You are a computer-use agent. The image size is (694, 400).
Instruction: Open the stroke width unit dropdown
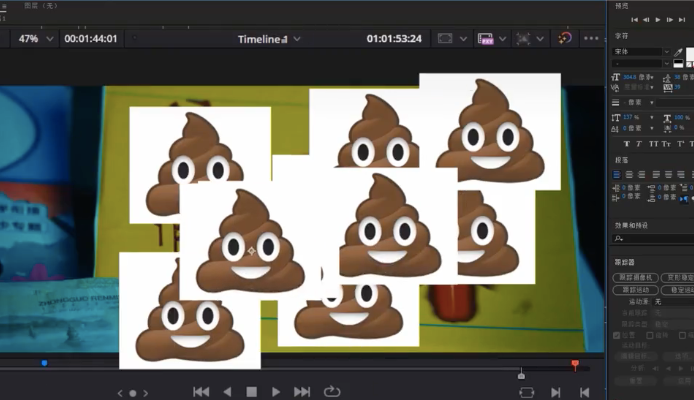(652, 103)
